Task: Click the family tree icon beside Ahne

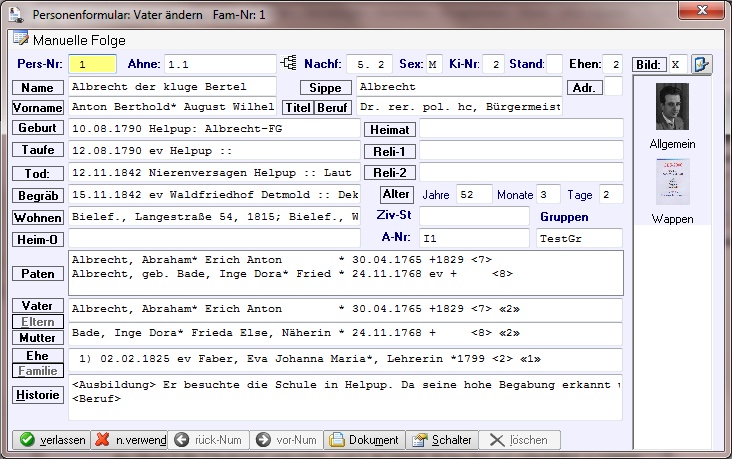Action: click(x=290, y=64)
